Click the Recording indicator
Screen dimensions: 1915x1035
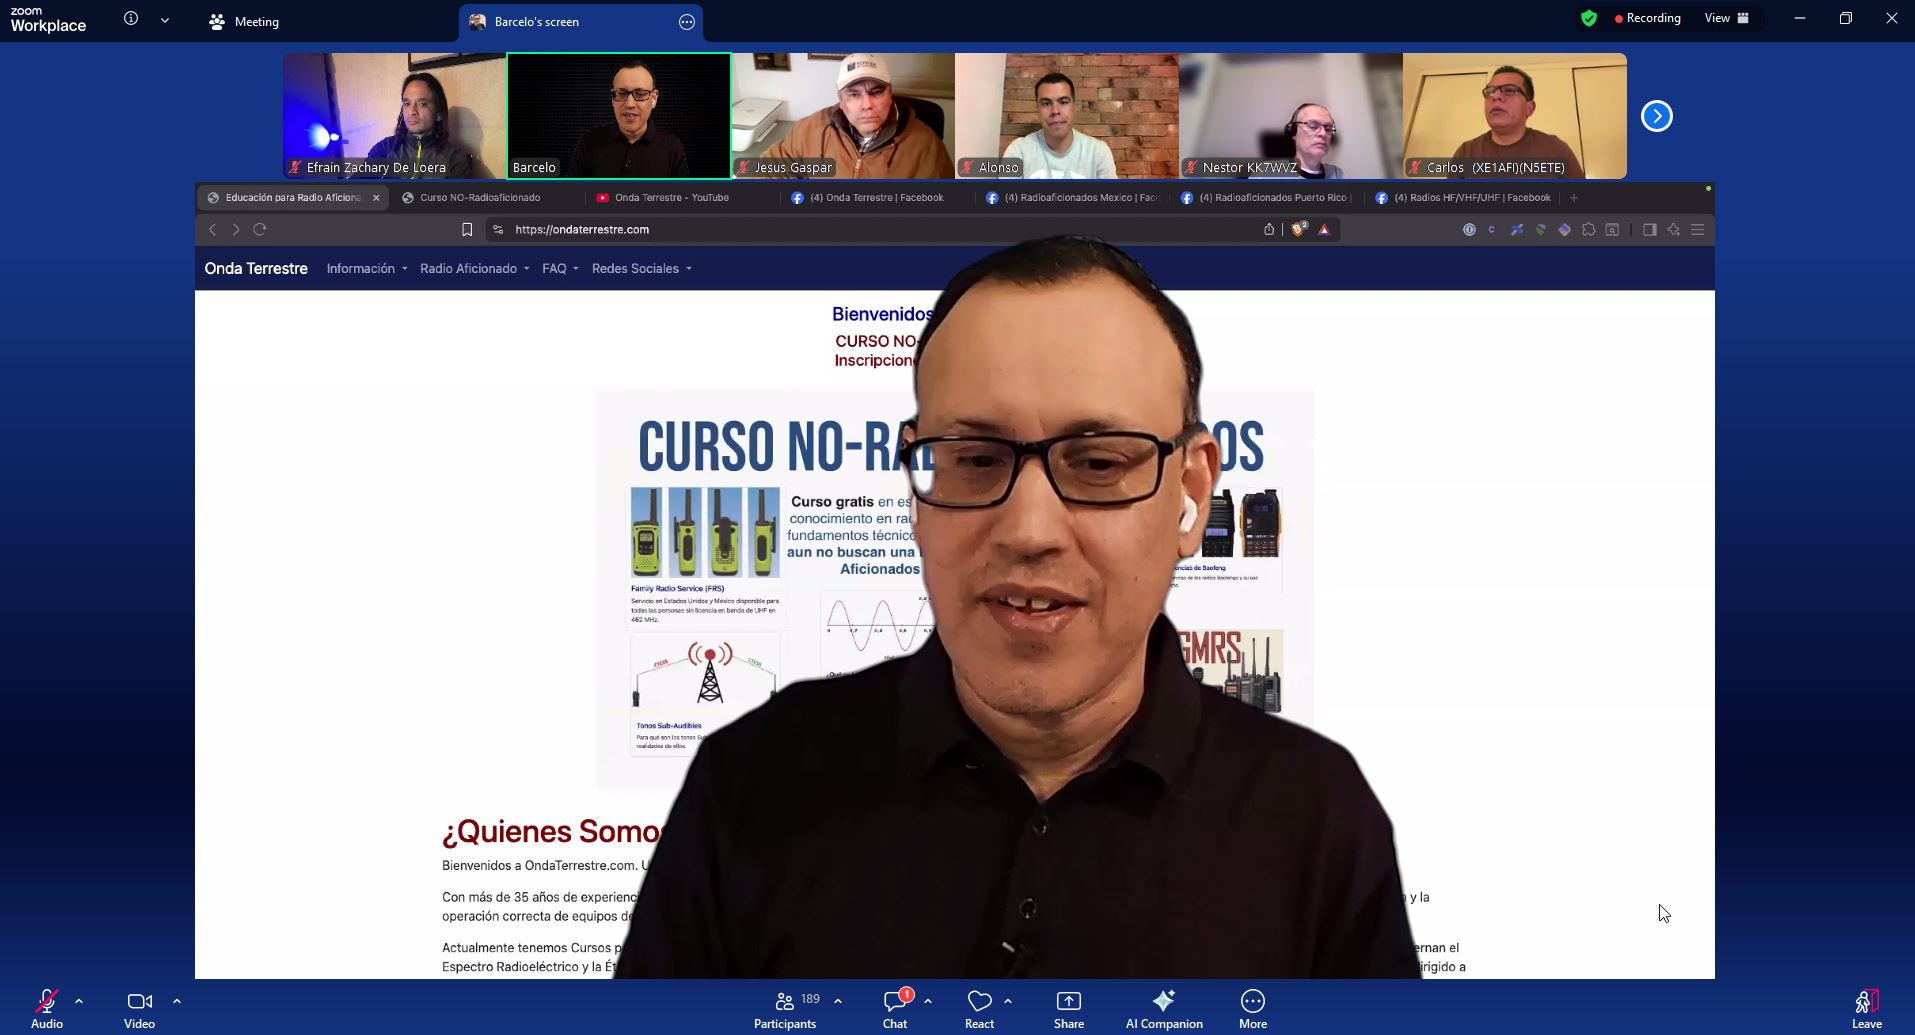coord(1648,18)
